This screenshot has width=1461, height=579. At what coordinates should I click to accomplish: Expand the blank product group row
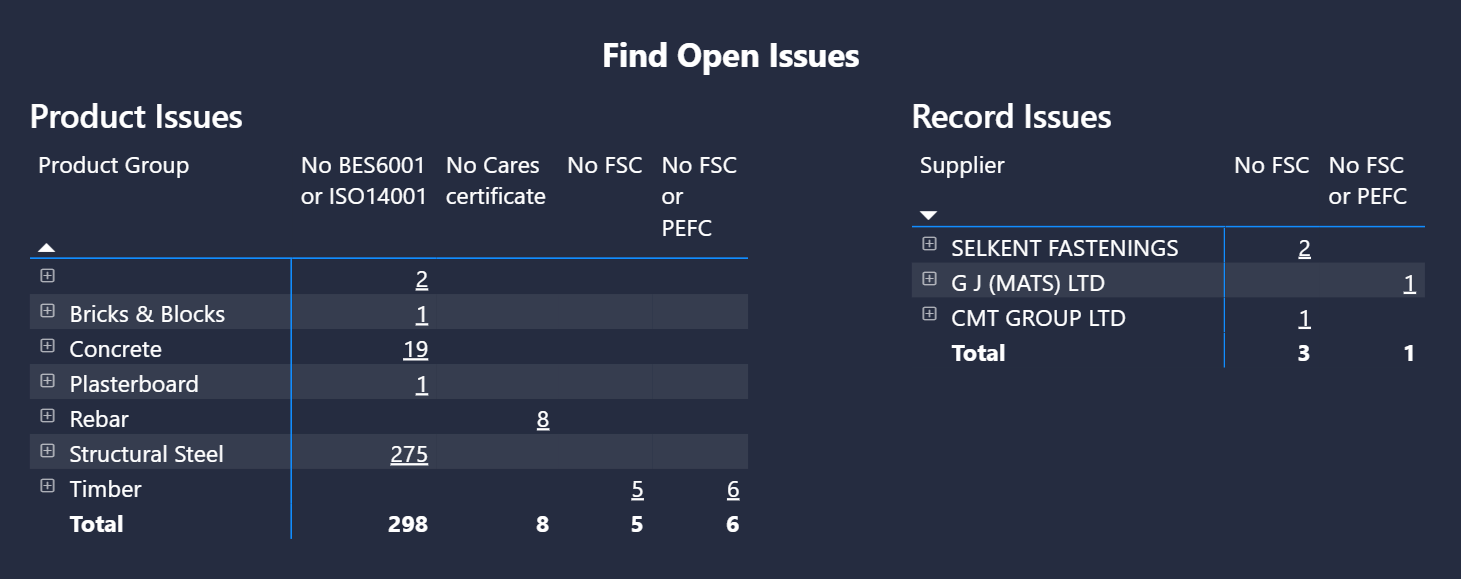click(47, 276)
